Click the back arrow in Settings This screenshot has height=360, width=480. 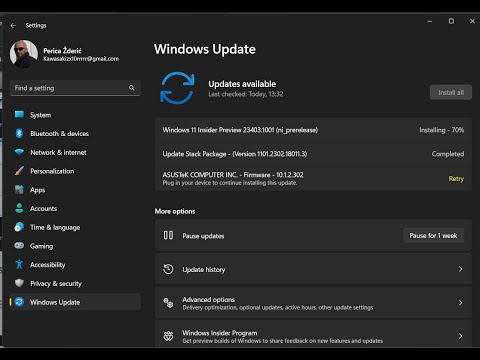coord(13,25)
